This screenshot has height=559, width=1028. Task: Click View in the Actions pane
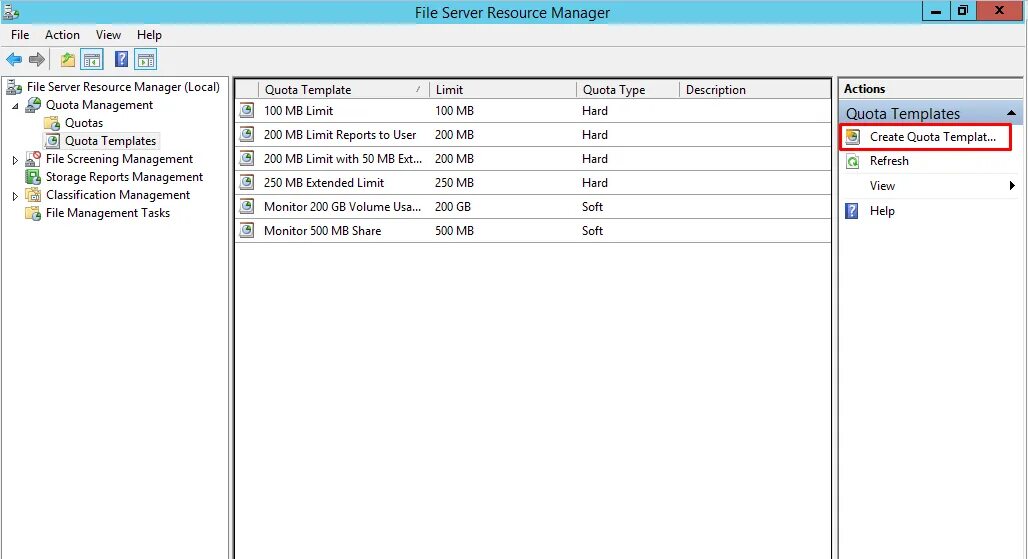coord(882,186)
